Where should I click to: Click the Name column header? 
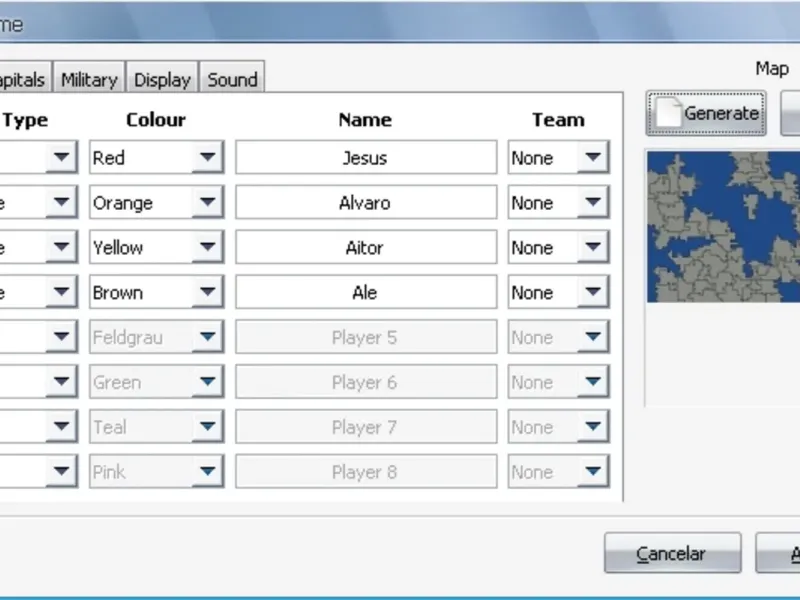coord(365,120)
